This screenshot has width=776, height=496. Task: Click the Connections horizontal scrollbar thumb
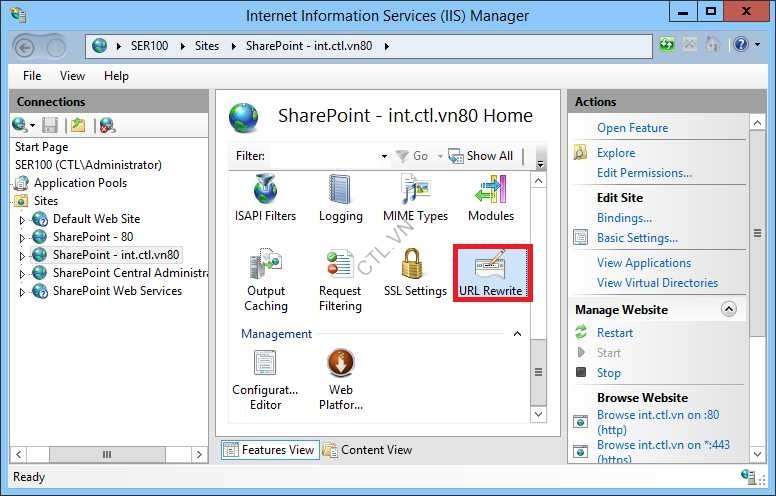[107, 454]
